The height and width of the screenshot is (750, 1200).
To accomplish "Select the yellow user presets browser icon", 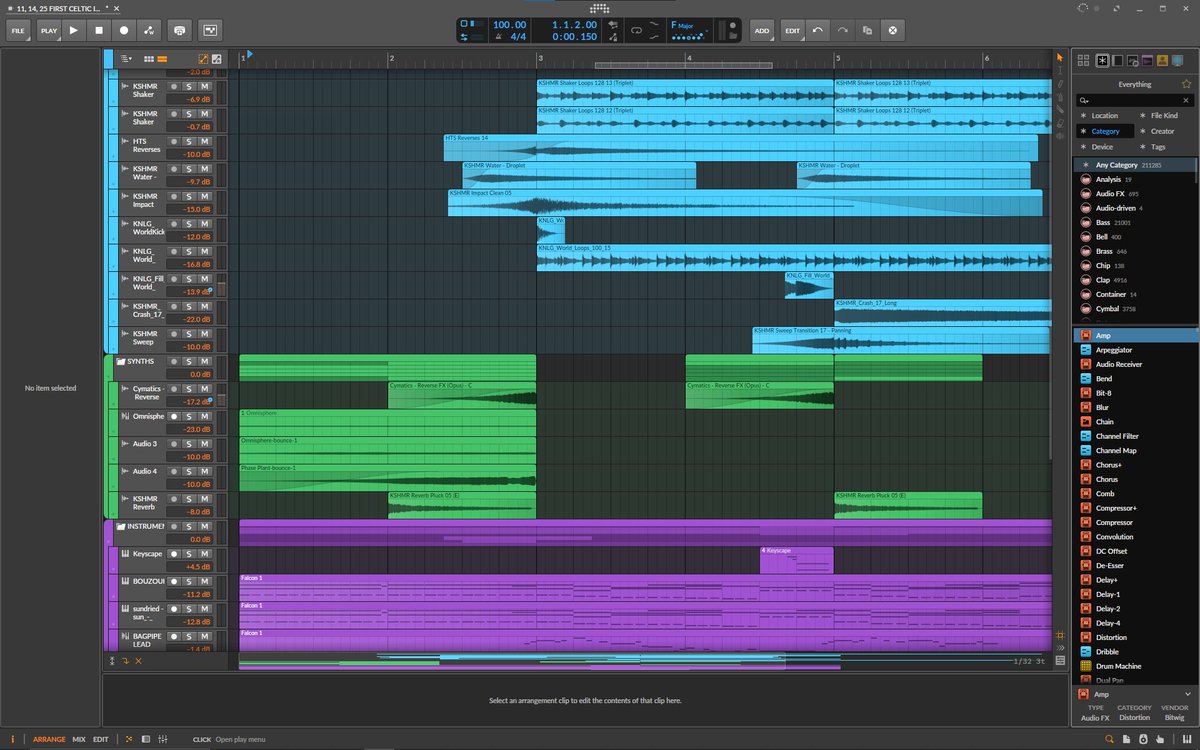I will 1162,61.
